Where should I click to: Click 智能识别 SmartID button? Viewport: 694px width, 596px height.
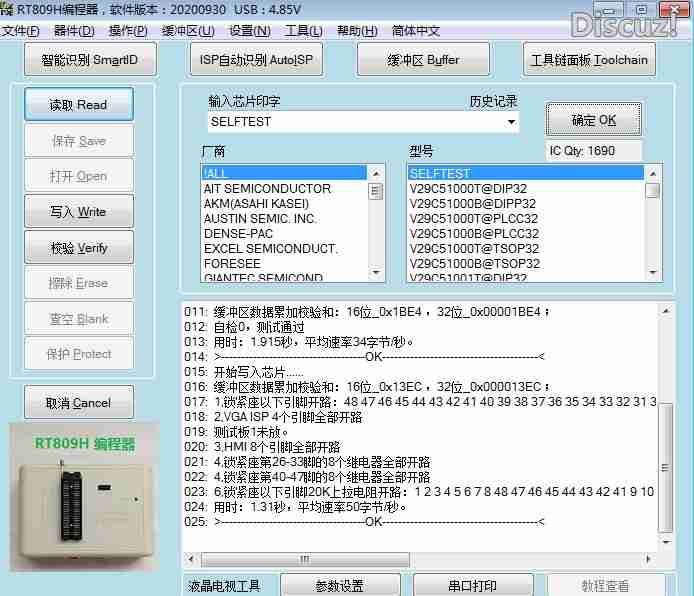coord(89,60)
